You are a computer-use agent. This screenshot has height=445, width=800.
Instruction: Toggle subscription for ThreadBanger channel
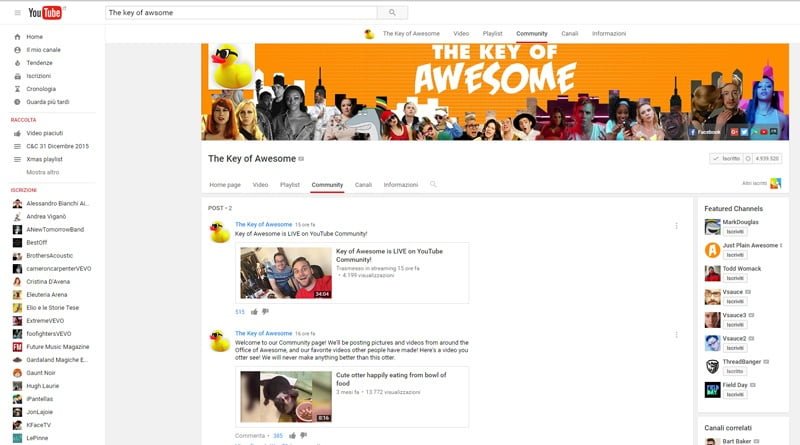[x=735, y=372]
